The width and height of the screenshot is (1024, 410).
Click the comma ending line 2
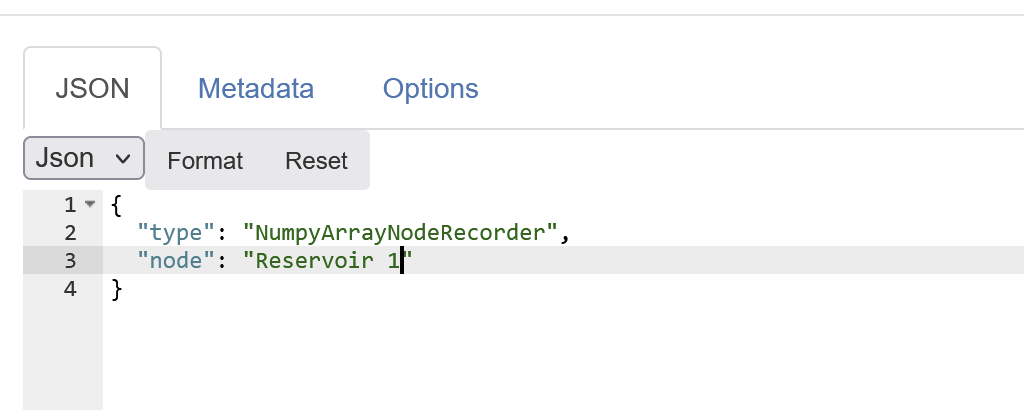coord(564,235)
